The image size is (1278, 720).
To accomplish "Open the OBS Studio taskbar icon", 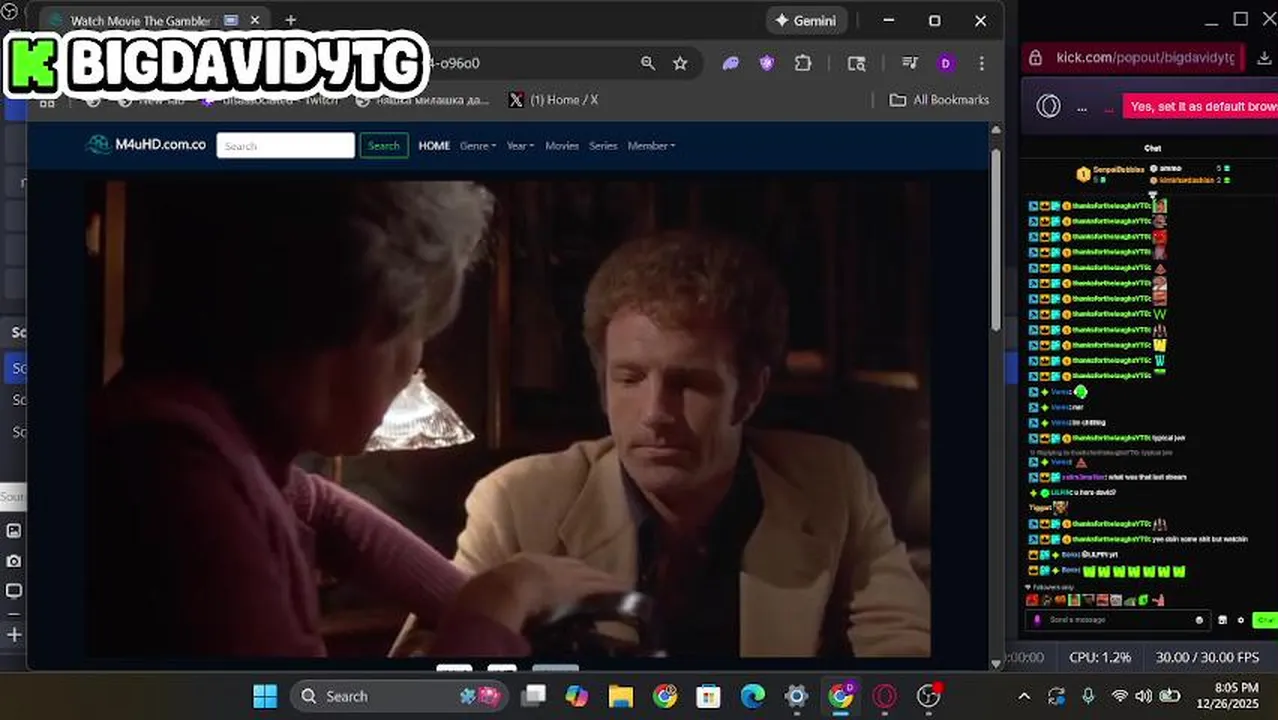I will click(930, 696).
